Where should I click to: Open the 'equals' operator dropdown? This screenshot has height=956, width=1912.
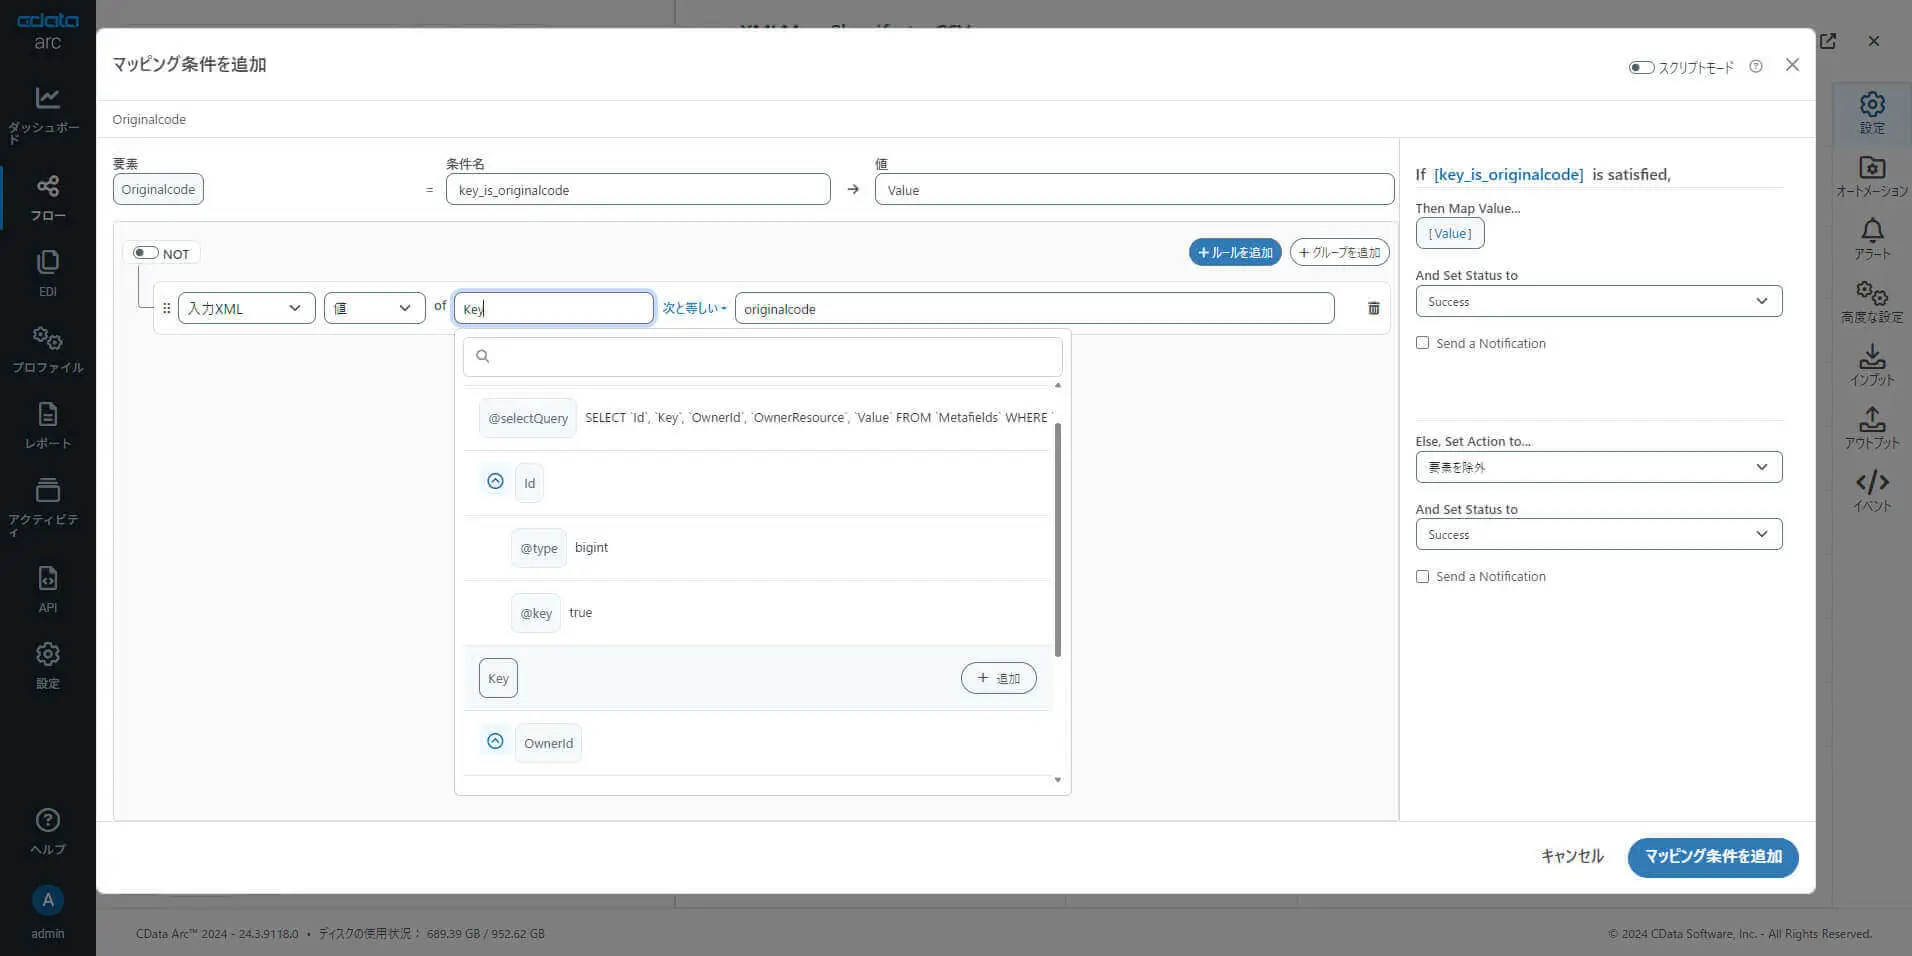pyautogui.click(x=694, y=308)
